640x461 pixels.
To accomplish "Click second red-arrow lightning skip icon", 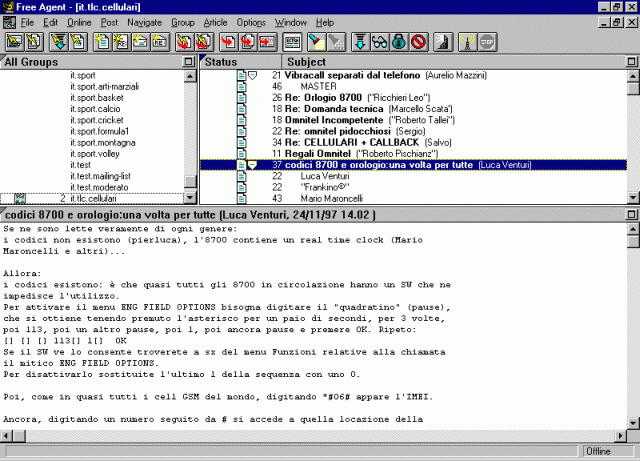I will (x=203, y=42).
